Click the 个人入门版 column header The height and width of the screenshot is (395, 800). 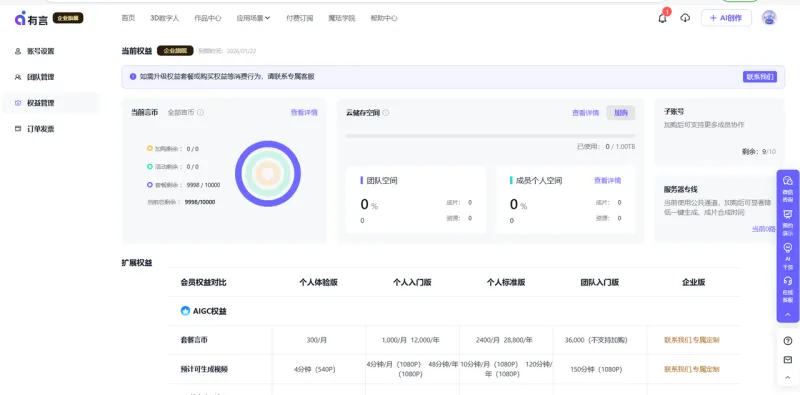coord(412,282)
